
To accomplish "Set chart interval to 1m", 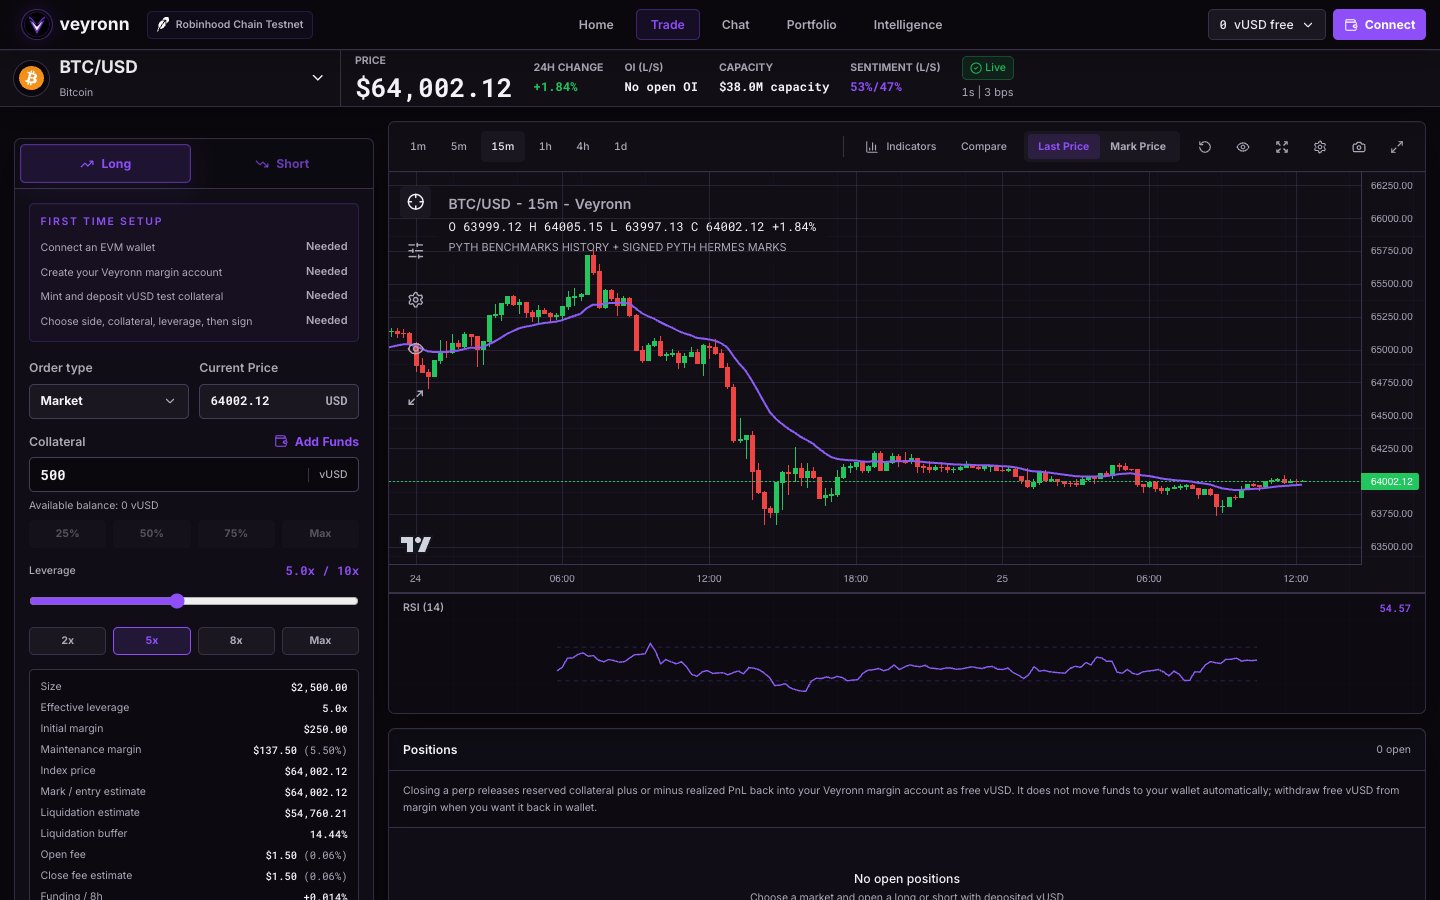I will point(418,147).
